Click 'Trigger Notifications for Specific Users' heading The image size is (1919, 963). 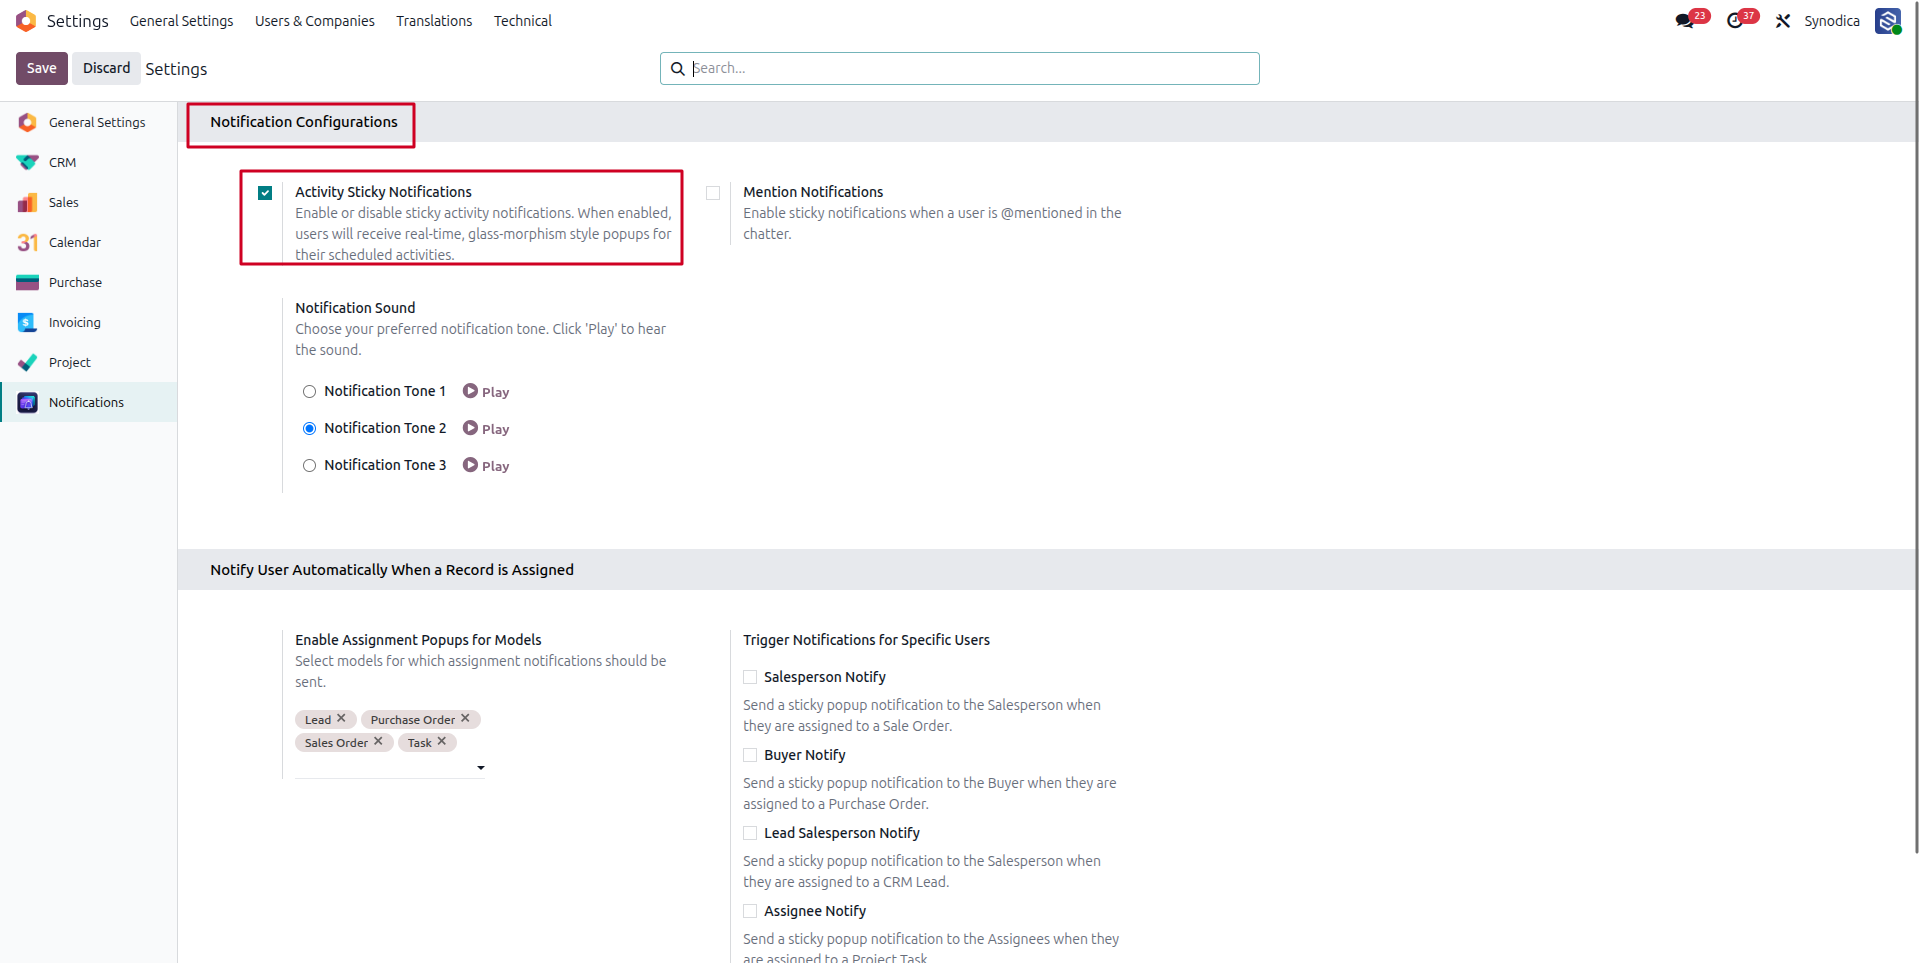[x=866, y=640]
